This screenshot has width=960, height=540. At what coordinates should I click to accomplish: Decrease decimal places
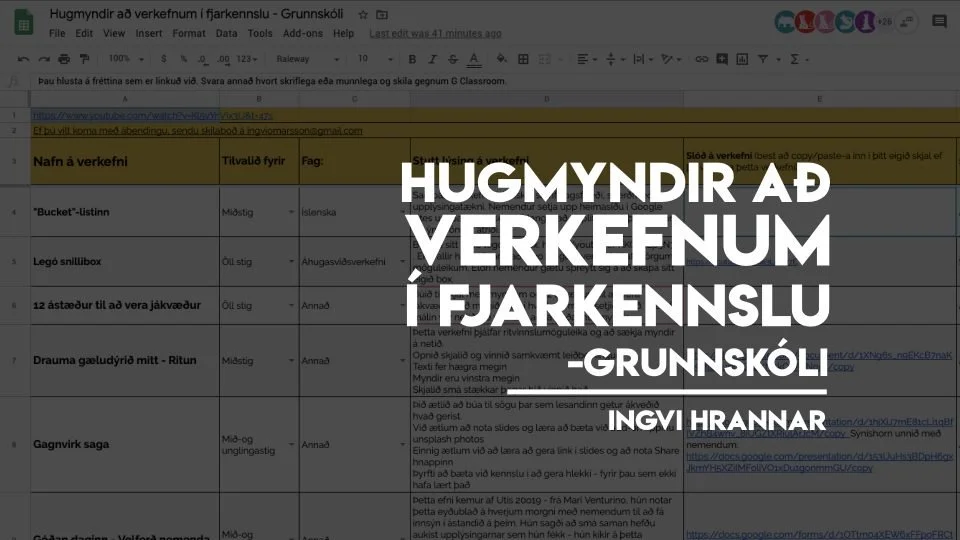203,59
